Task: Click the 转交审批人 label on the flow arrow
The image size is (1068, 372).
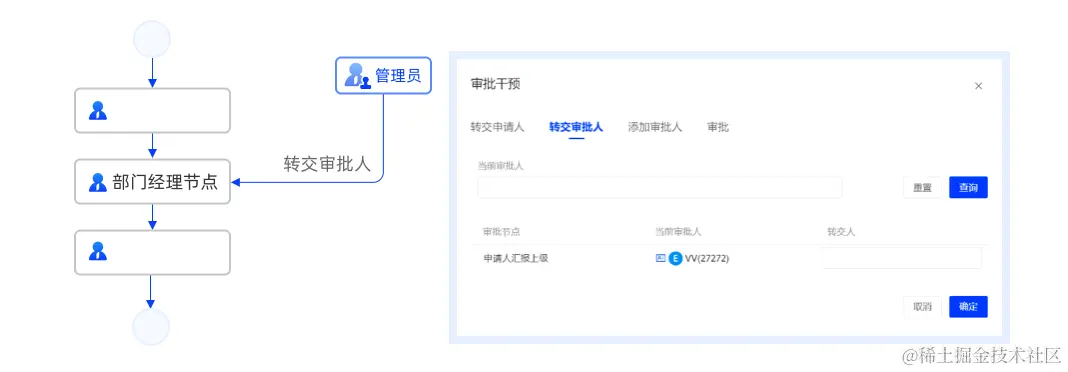Action: pos(327,164)
